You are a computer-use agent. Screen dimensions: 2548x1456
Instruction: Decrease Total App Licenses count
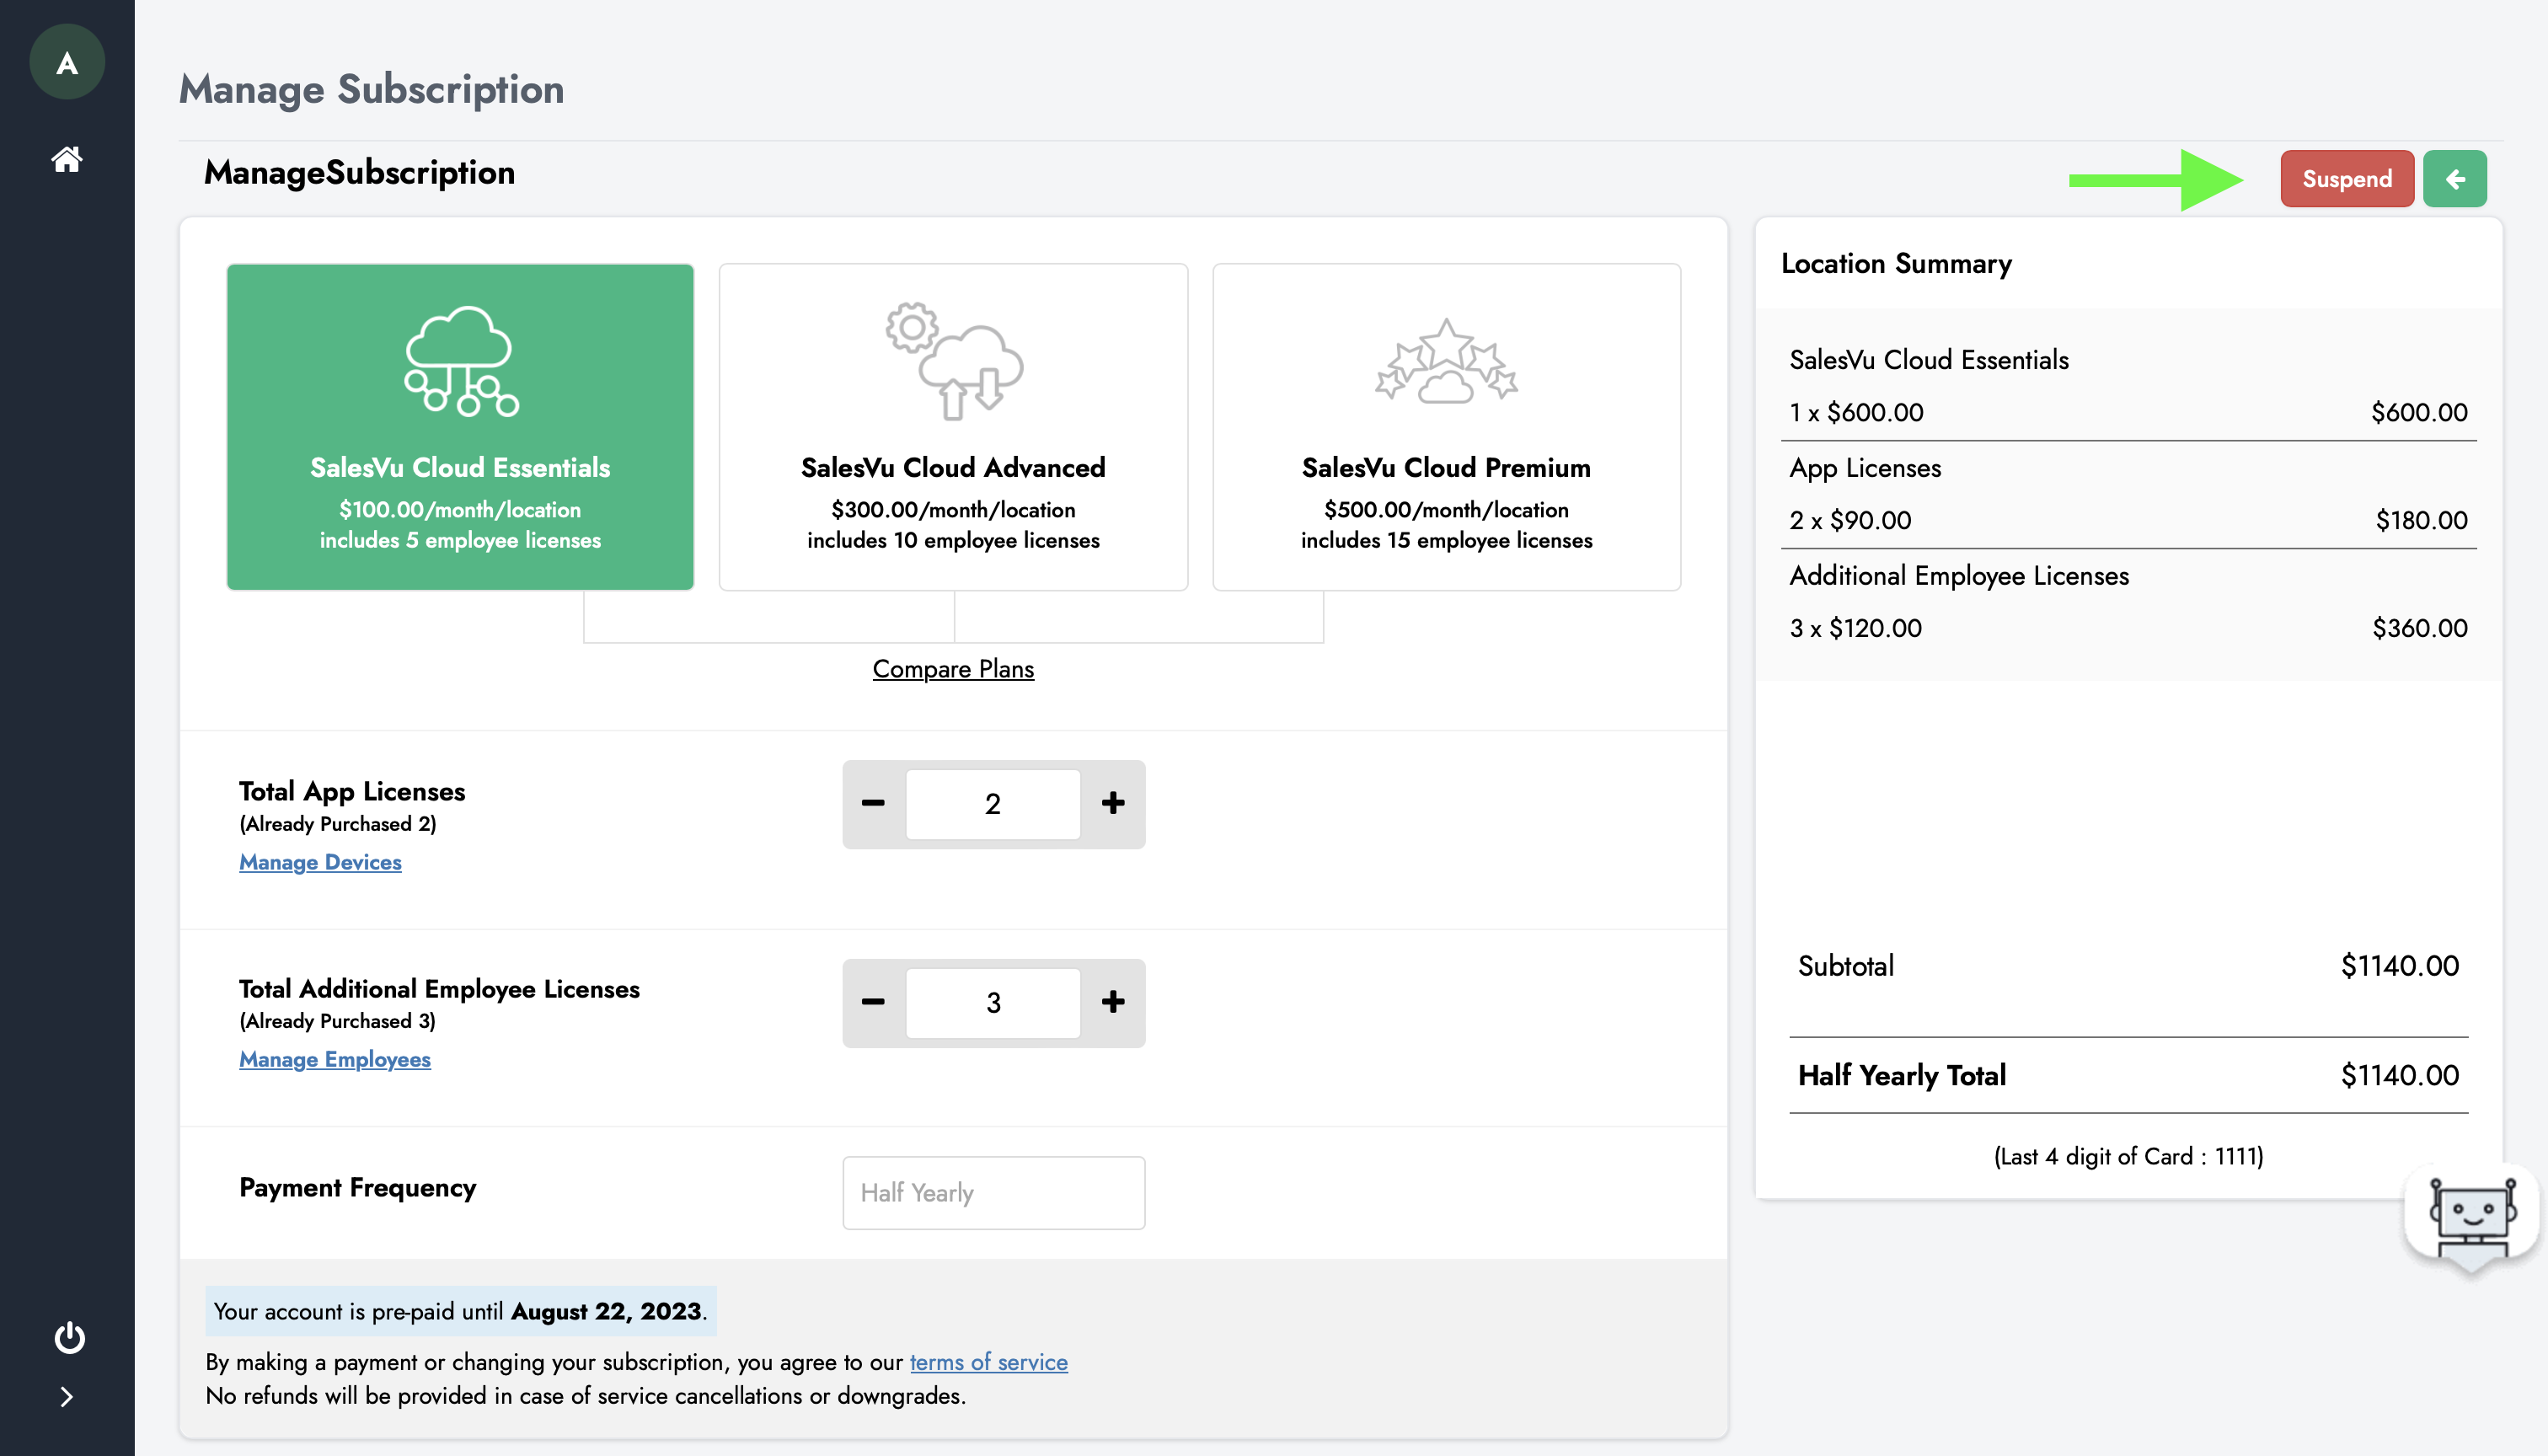pos(873,803)
